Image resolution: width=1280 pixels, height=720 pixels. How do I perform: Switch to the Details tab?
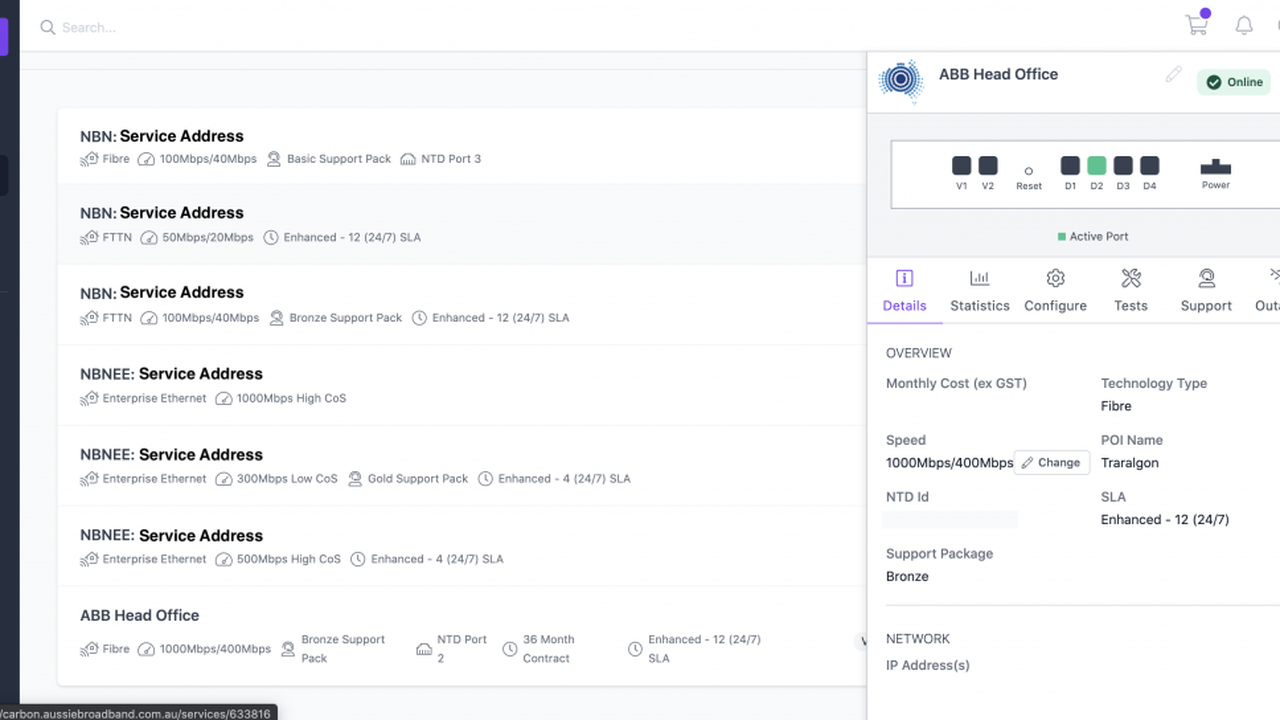904,291
